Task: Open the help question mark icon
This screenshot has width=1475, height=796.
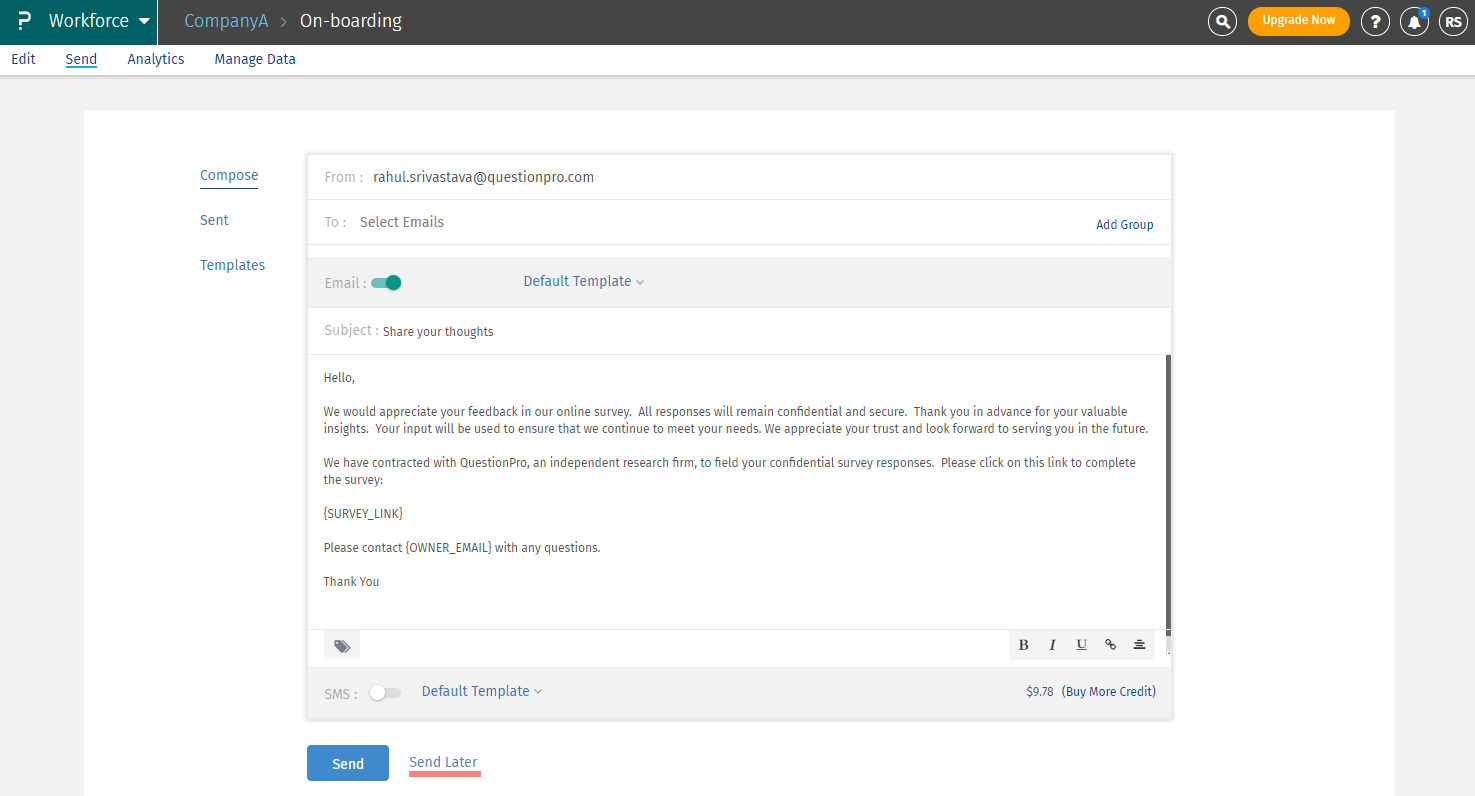Action: click(1376, 21)
